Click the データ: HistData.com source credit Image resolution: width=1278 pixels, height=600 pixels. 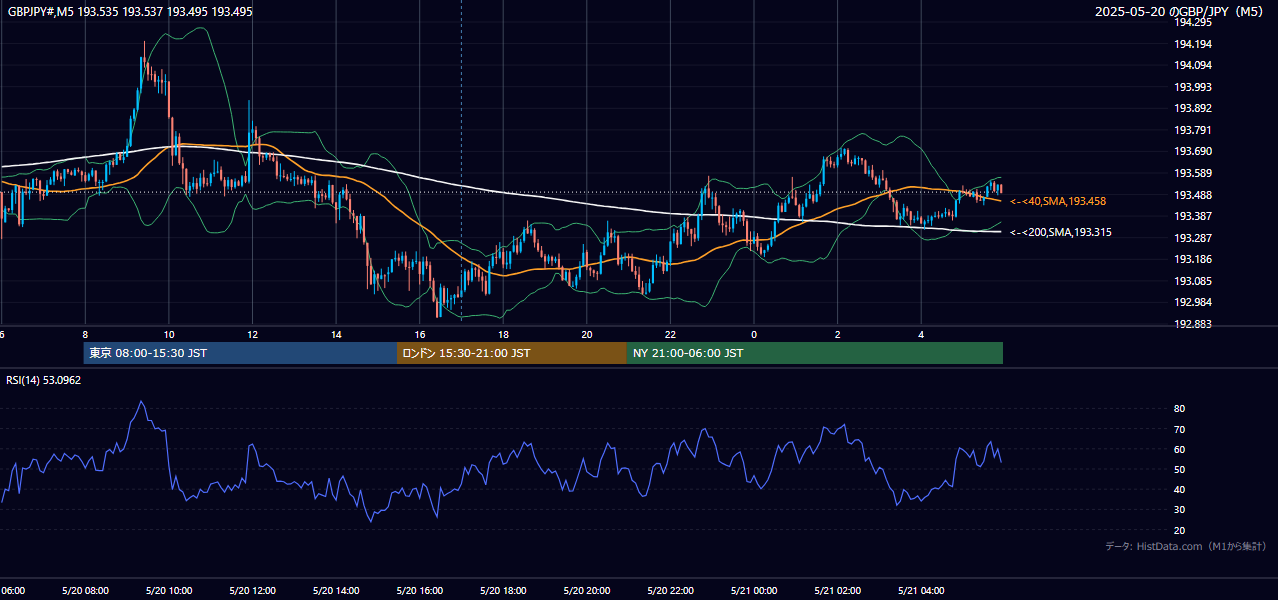tap(1186, 546)
